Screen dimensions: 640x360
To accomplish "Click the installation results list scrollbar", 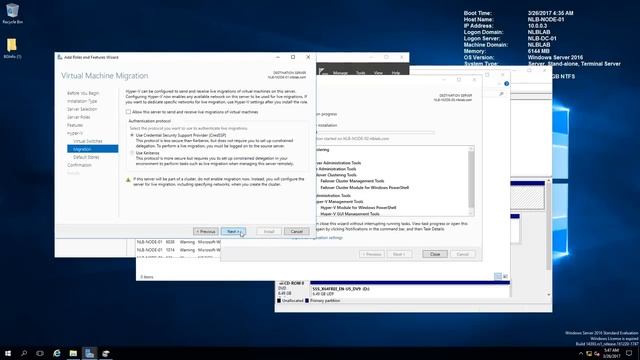I will [471, 180].
